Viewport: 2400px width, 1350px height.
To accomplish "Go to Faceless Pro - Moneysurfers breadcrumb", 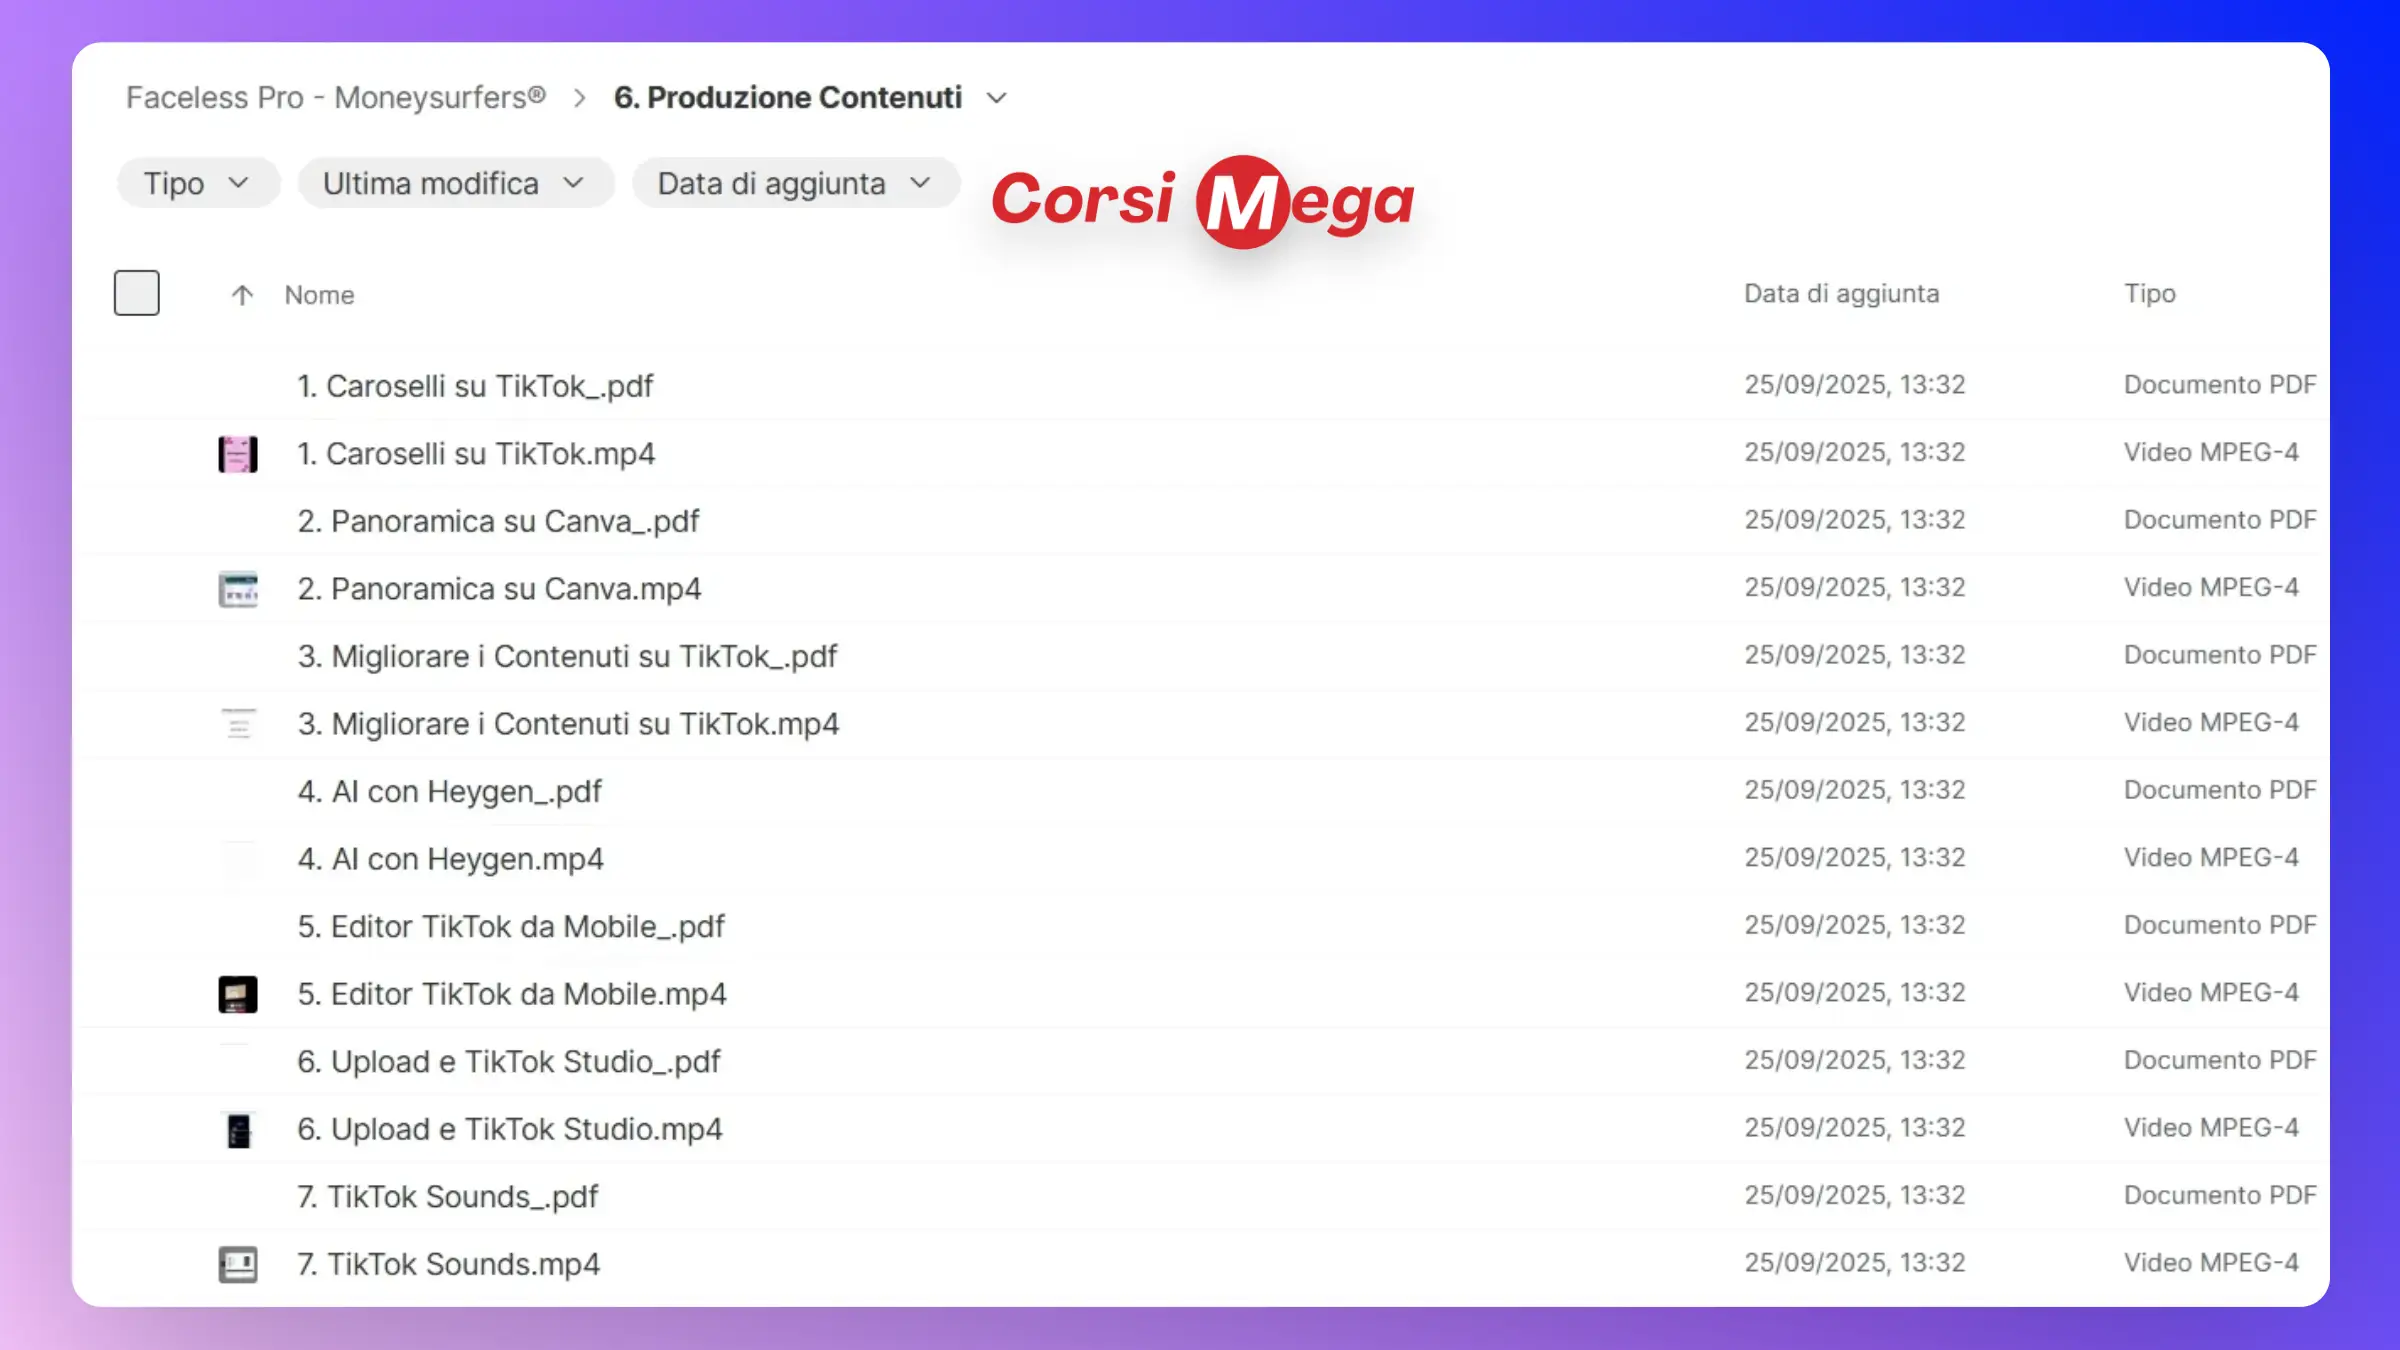I will point(336,98).
